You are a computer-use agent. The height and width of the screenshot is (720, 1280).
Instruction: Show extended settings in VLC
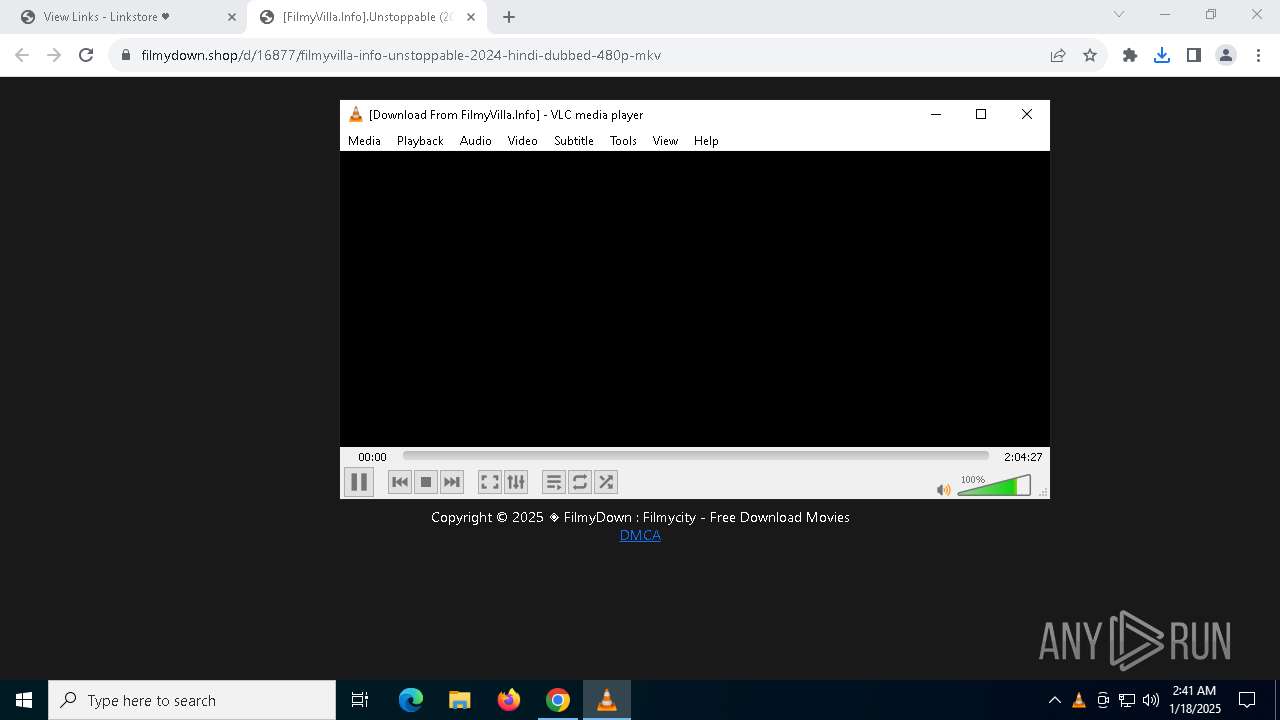516,482
